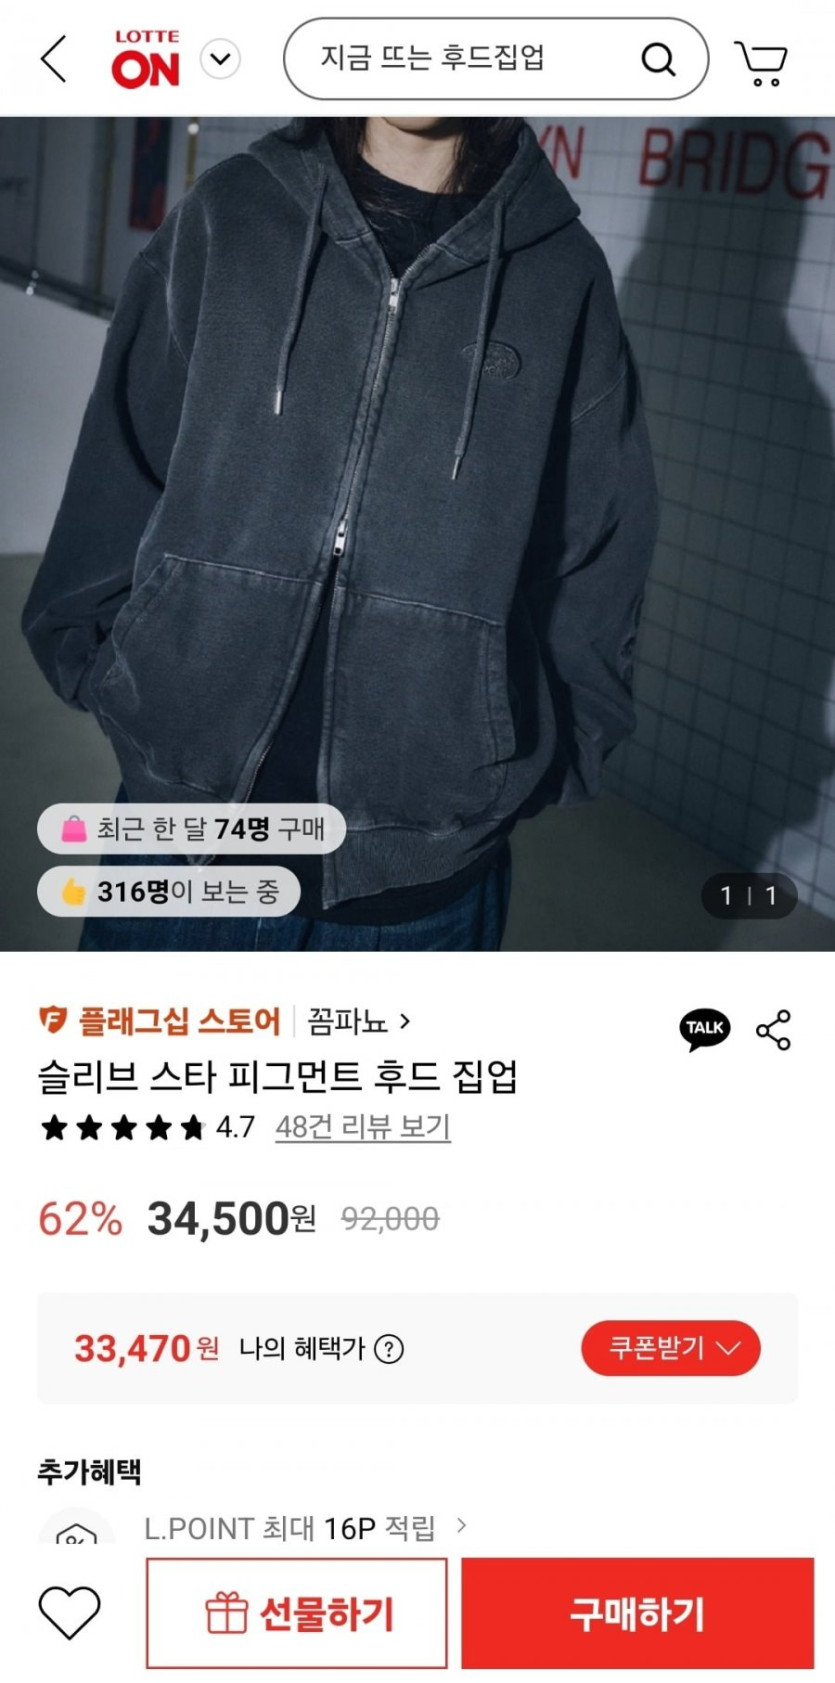Tap the share icon
835x1683 pixels.
(x=774, y=1030)
